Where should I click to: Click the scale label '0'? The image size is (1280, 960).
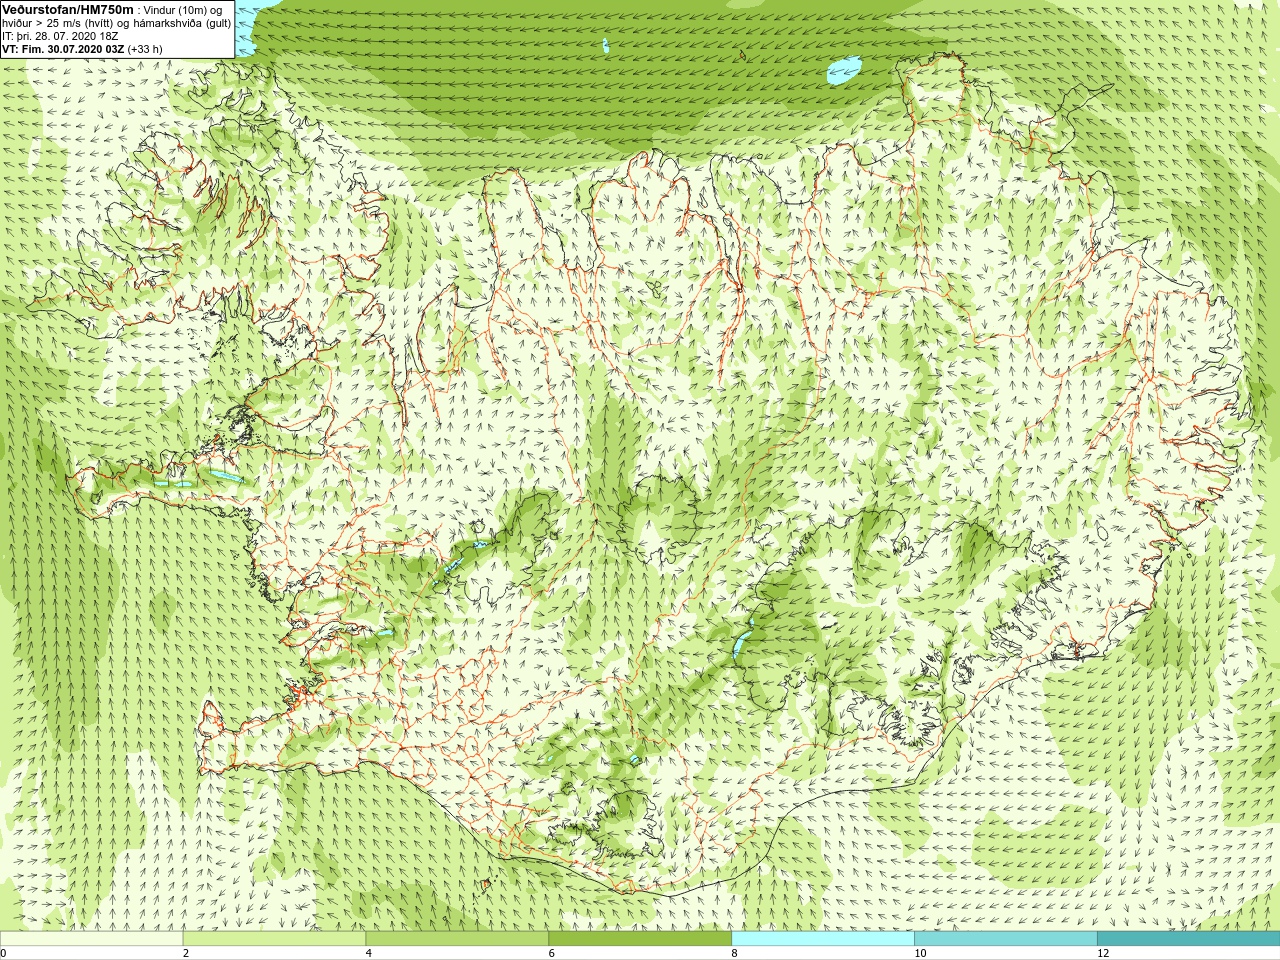(4, 953)
